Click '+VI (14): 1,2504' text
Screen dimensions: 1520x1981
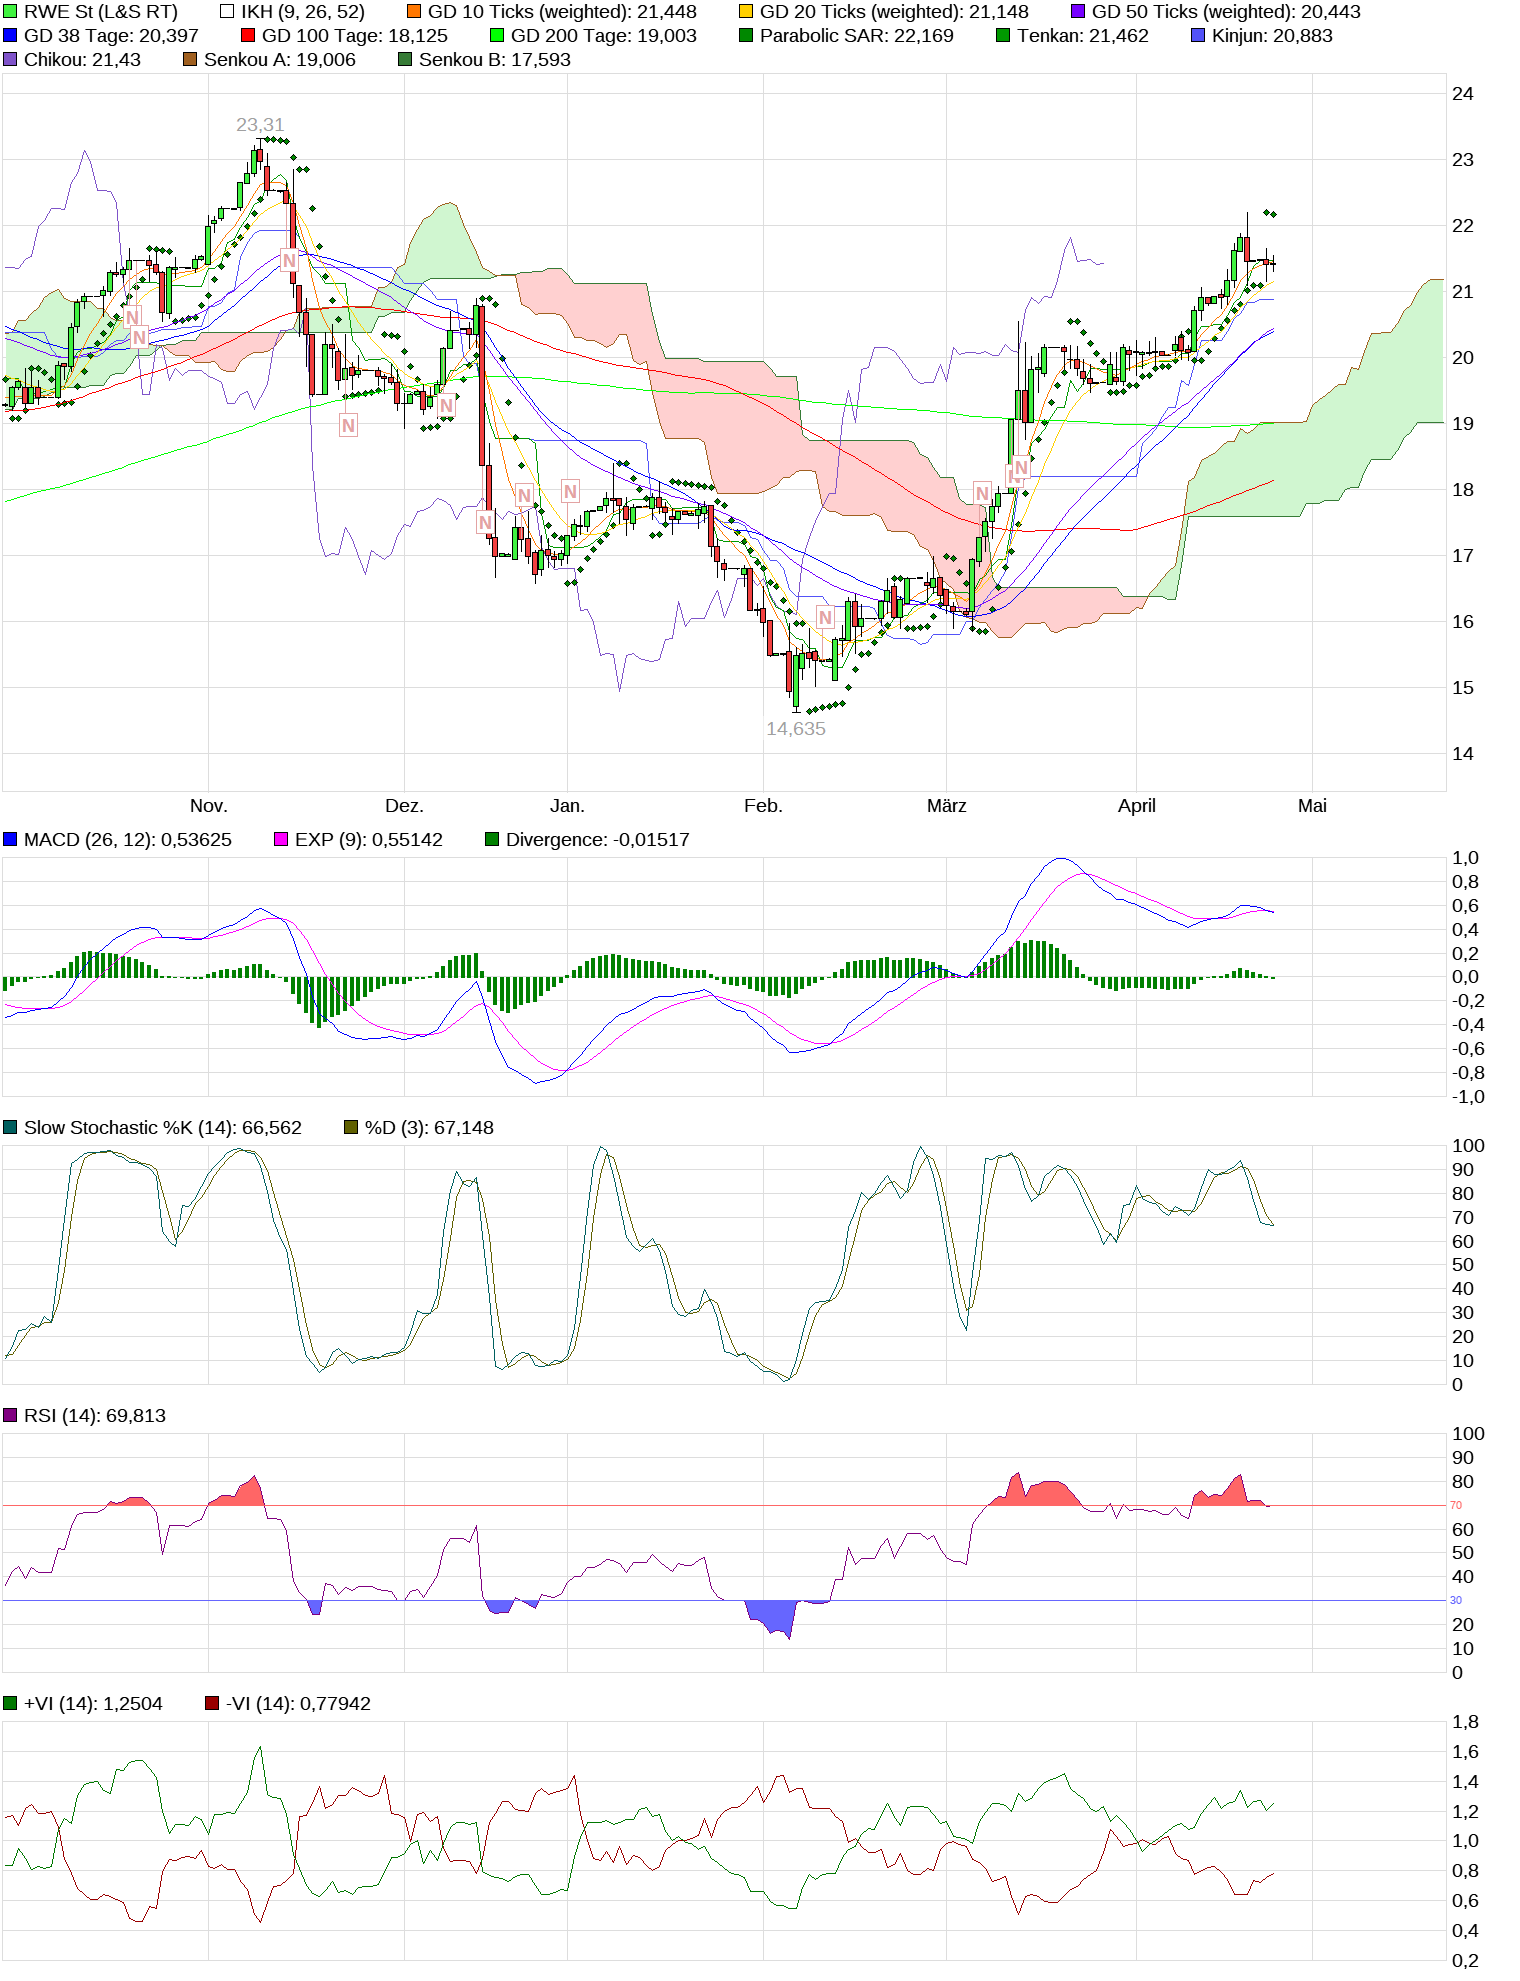[93, 1704]
